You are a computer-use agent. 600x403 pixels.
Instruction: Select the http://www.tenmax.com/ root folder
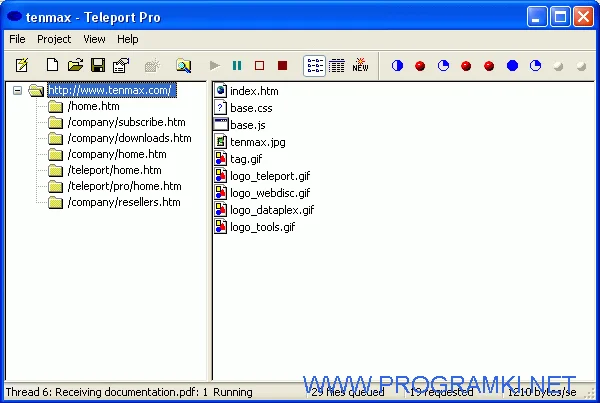(112, 90)
